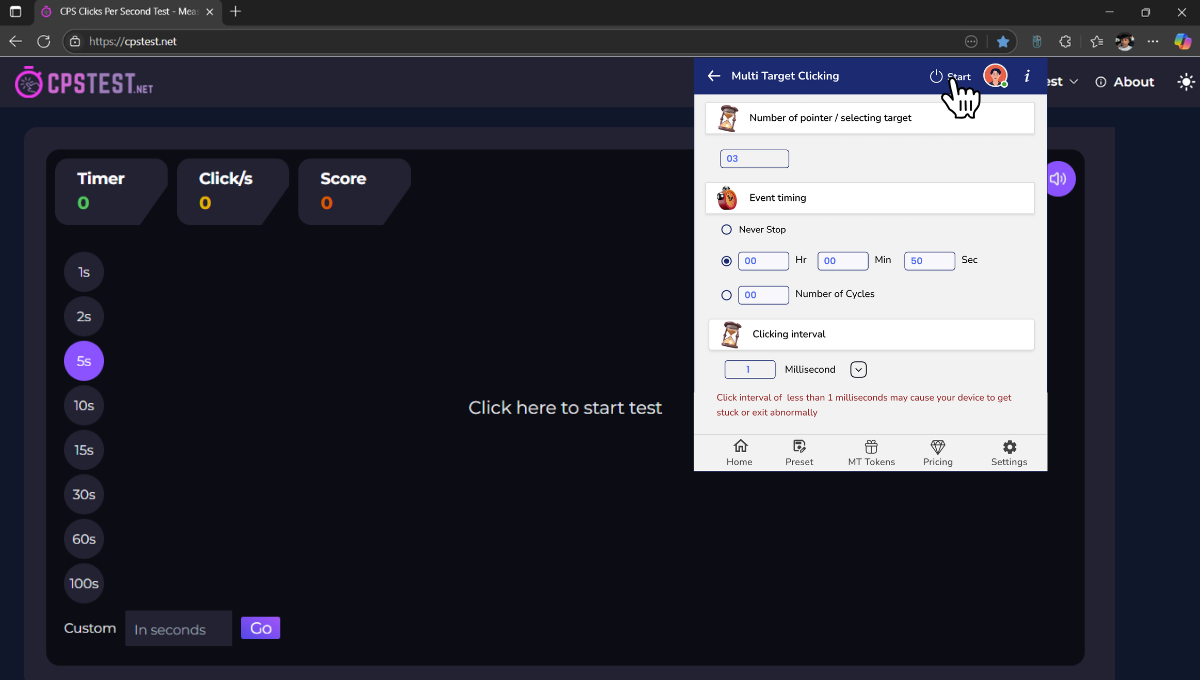Open the Preset tab
This screenshot has width=1200, height=680.
coord(799,452)
